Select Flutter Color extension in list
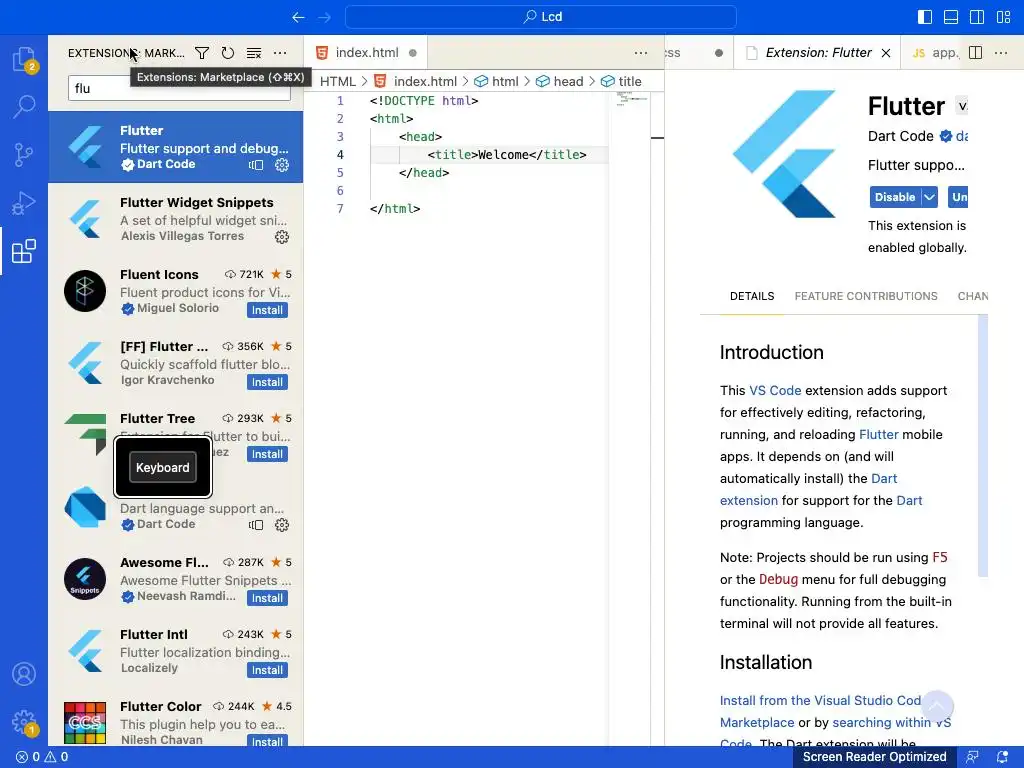 [176, 722]
